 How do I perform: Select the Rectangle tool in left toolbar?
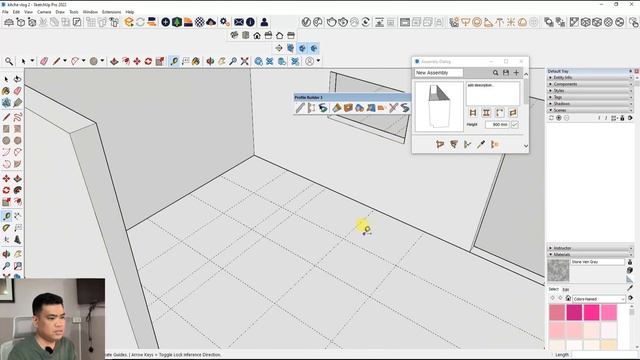coord(6,129)
